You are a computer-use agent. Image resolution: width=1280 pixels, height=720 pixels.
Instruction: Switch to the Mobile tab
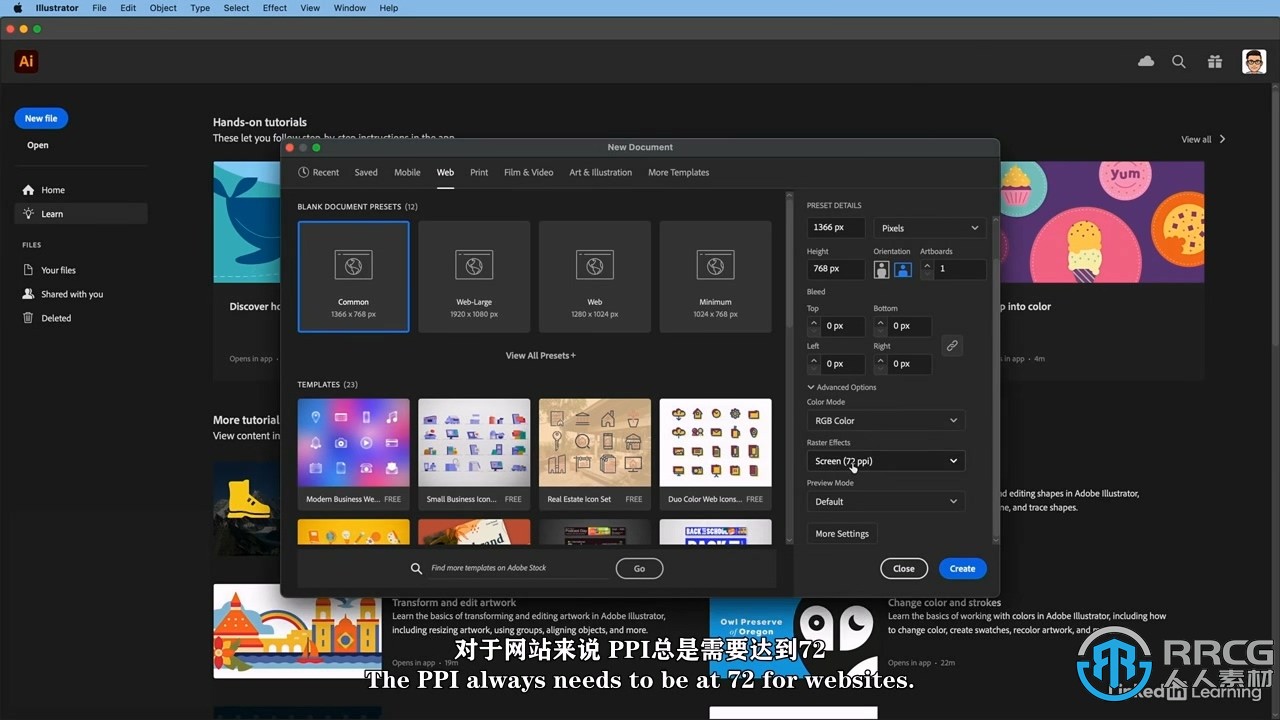pos(407,172)
